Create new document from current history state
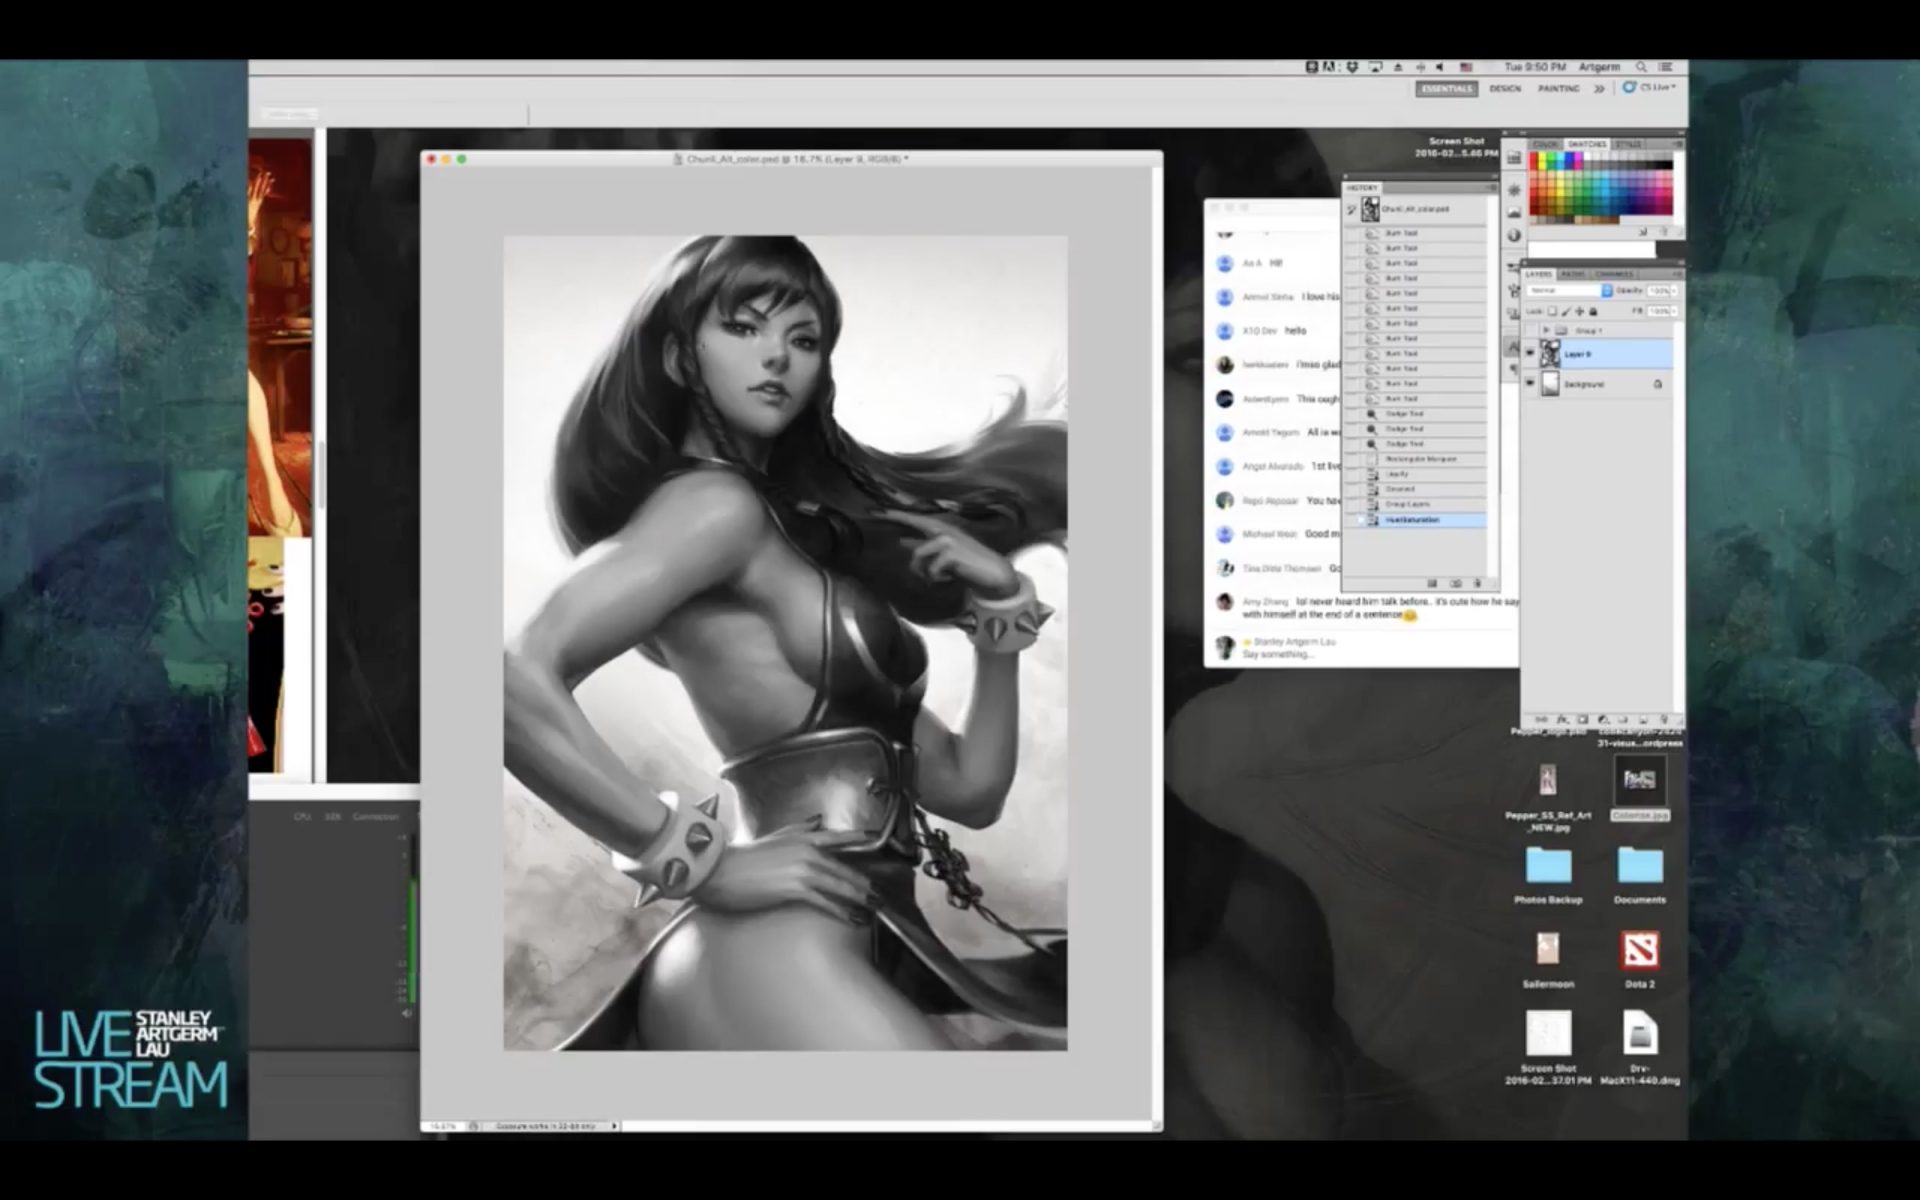Screen dimensions: 1920x1200 1432,583
